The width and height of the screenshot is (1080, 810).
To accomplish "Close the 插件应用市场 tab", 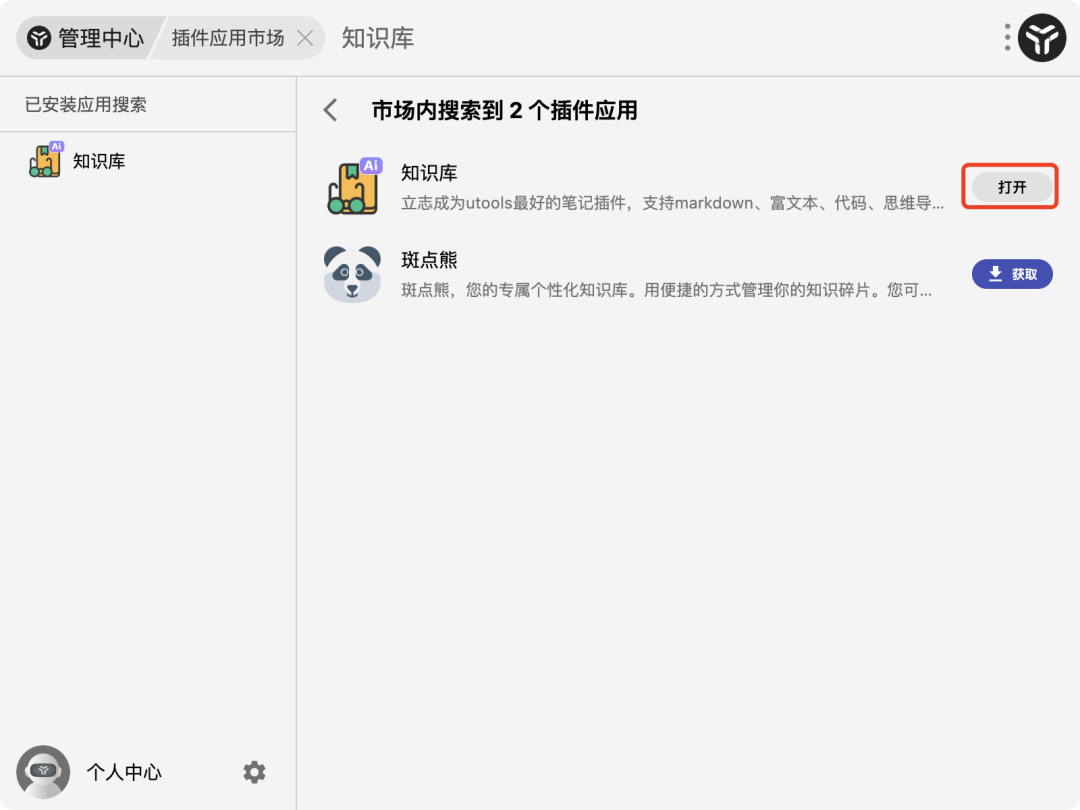I will 305,38.
